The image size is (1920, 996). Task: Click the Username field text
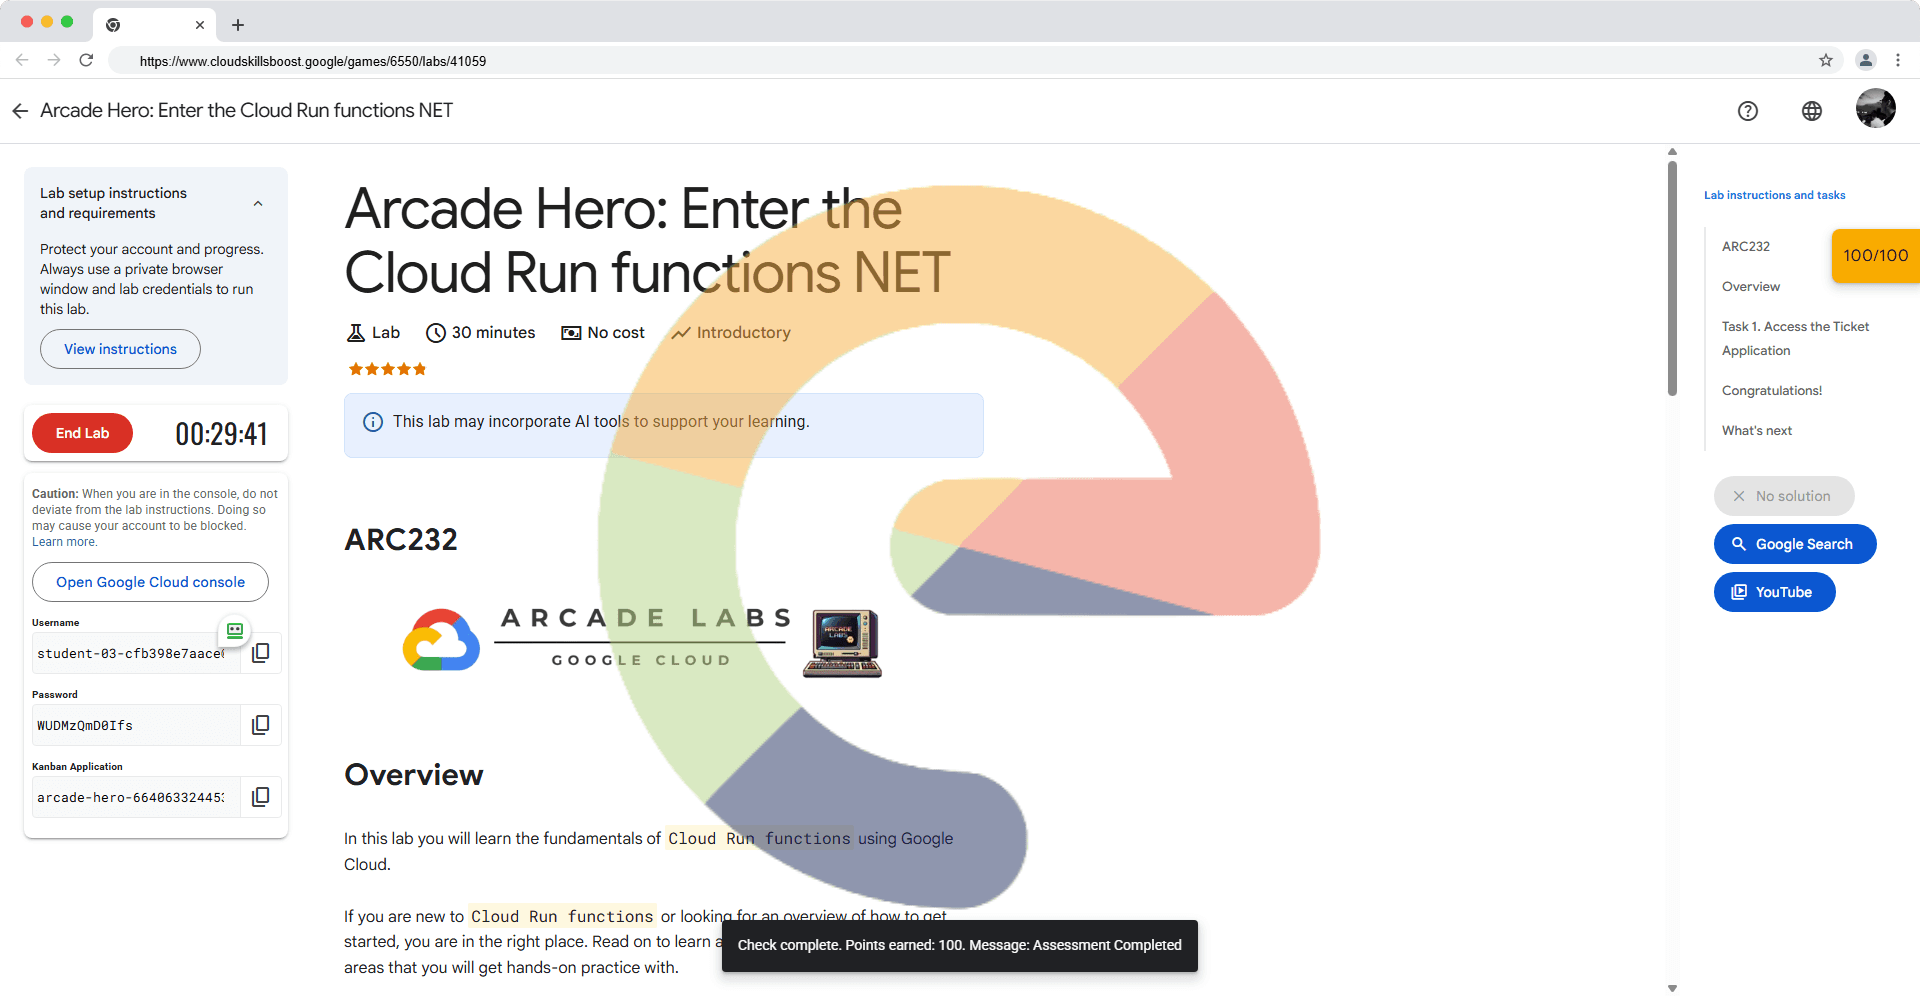(130, 654)
